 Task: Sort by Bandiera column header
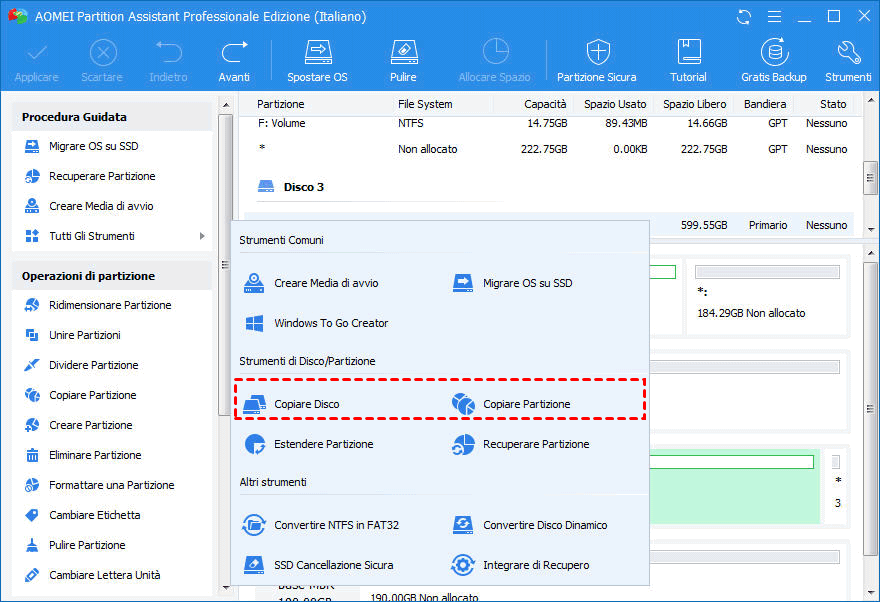[765, 104]
